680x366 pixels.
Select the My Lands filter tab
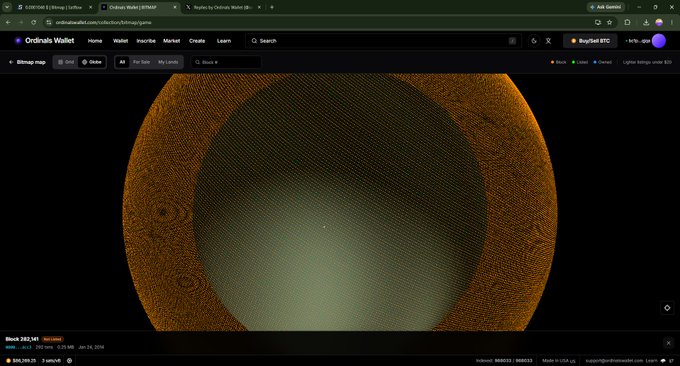point(168,62)
